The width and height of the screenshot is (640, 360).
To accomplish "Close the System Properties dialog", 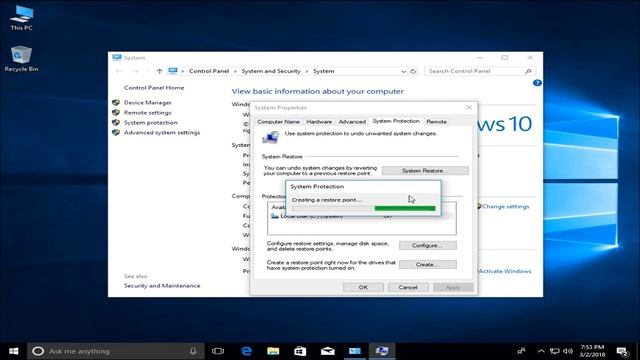I will point(469,107).
